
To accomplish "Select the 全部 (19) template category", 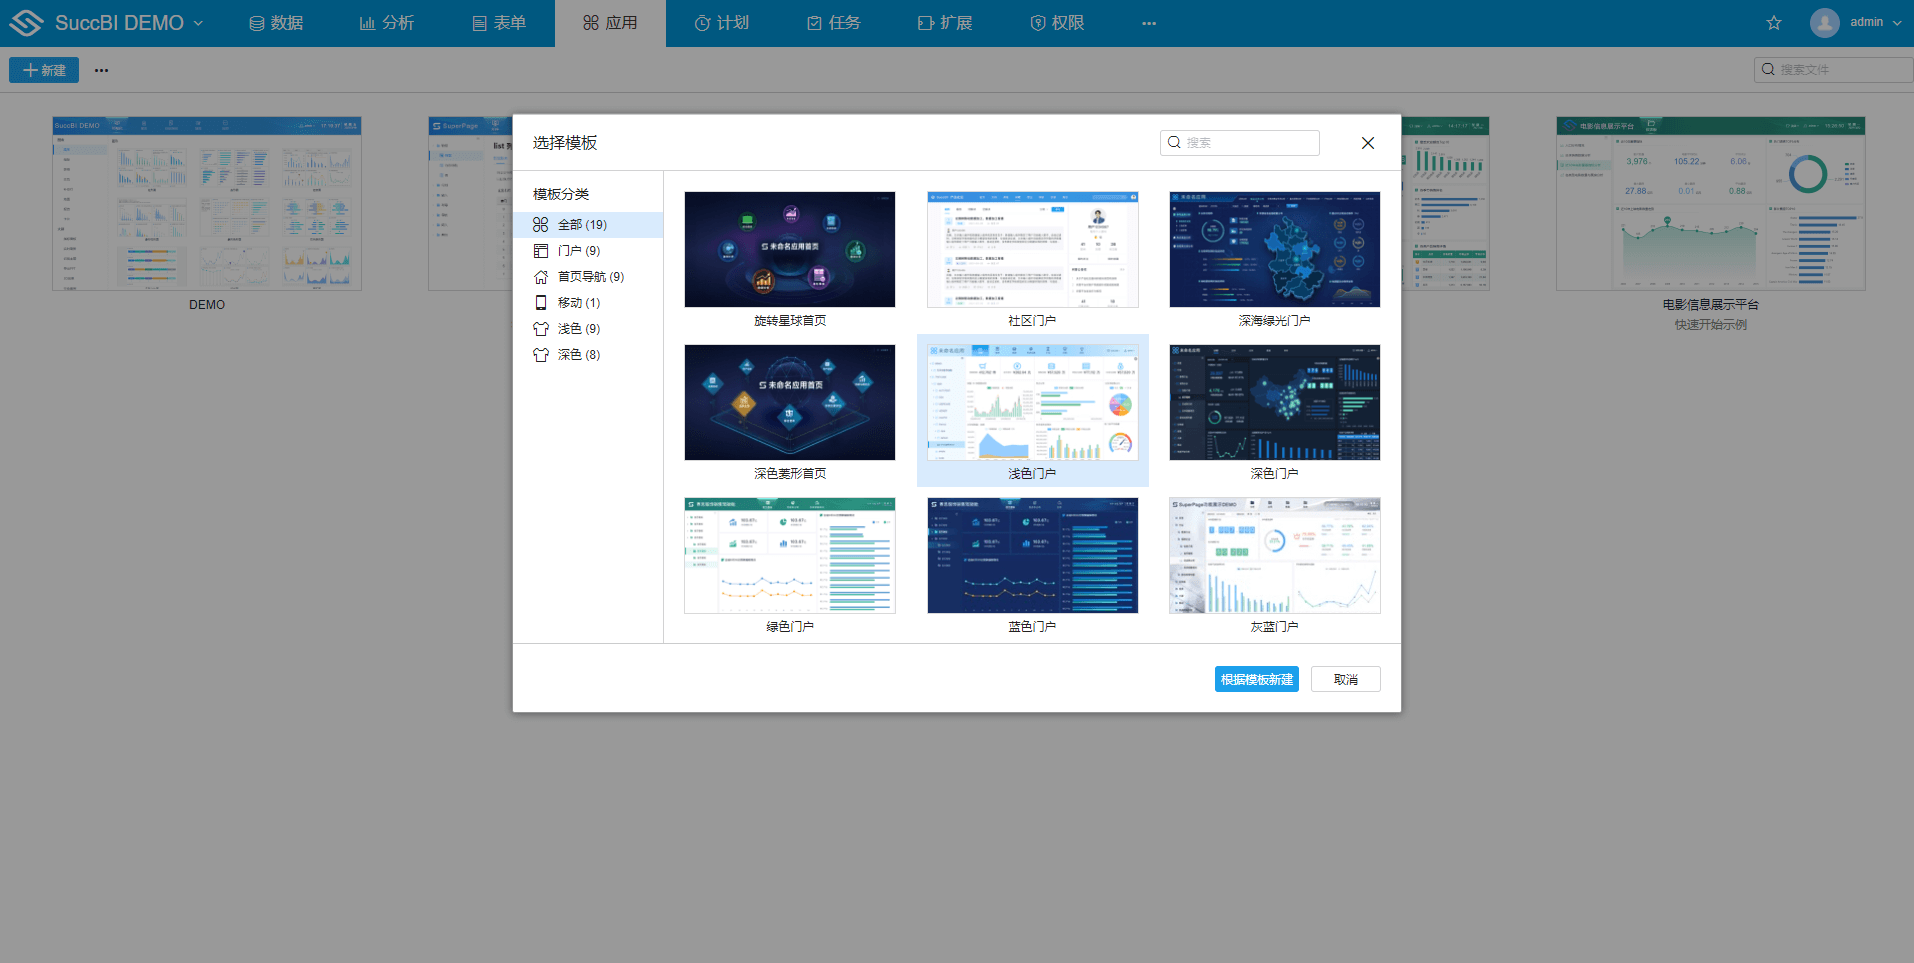I will [582, 225].
